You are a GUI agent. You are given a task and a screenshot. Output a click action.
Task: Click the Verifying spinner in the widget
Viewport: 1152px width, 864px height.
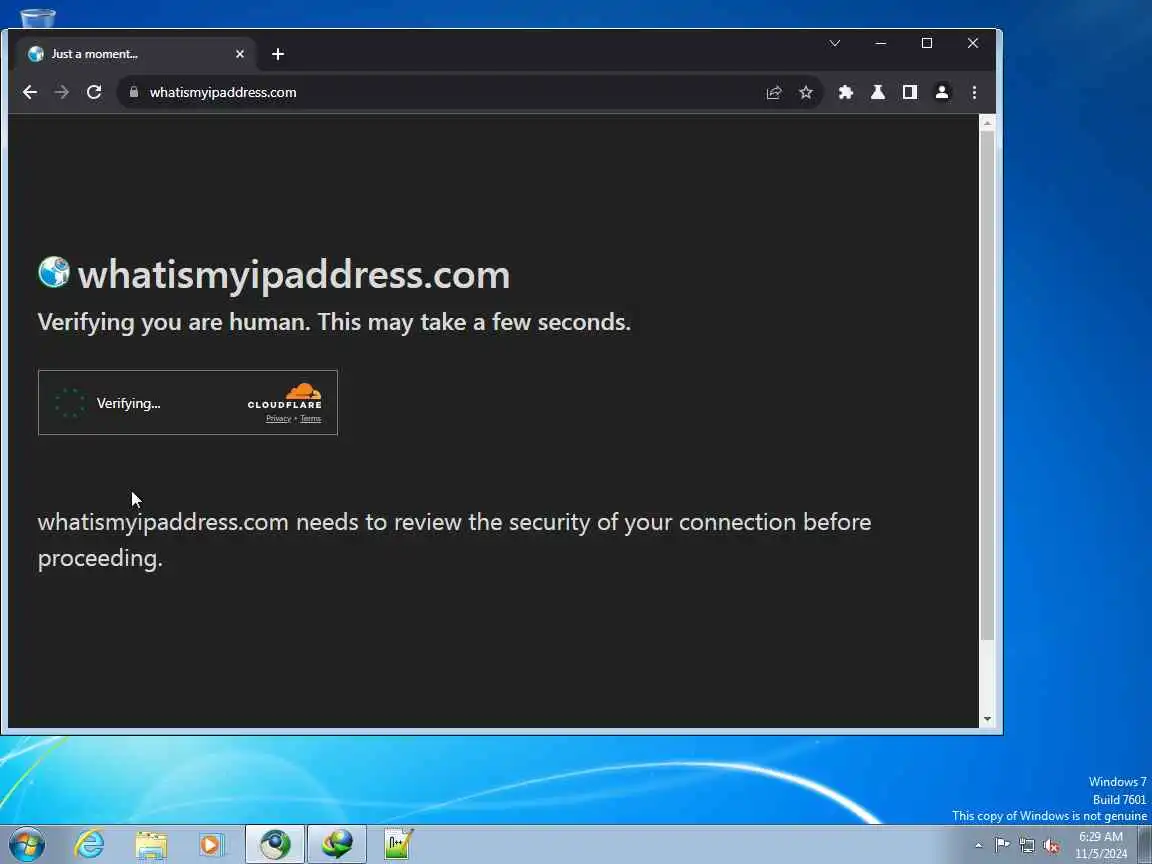pyautogui.click(x=70, y=403)
